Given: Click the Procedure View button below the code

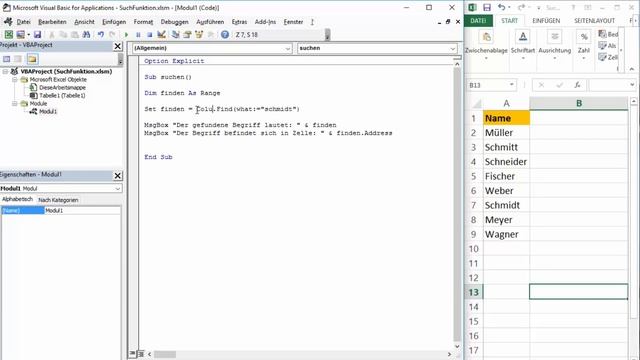Looking at the screenshot, I should tap(133, 354).
